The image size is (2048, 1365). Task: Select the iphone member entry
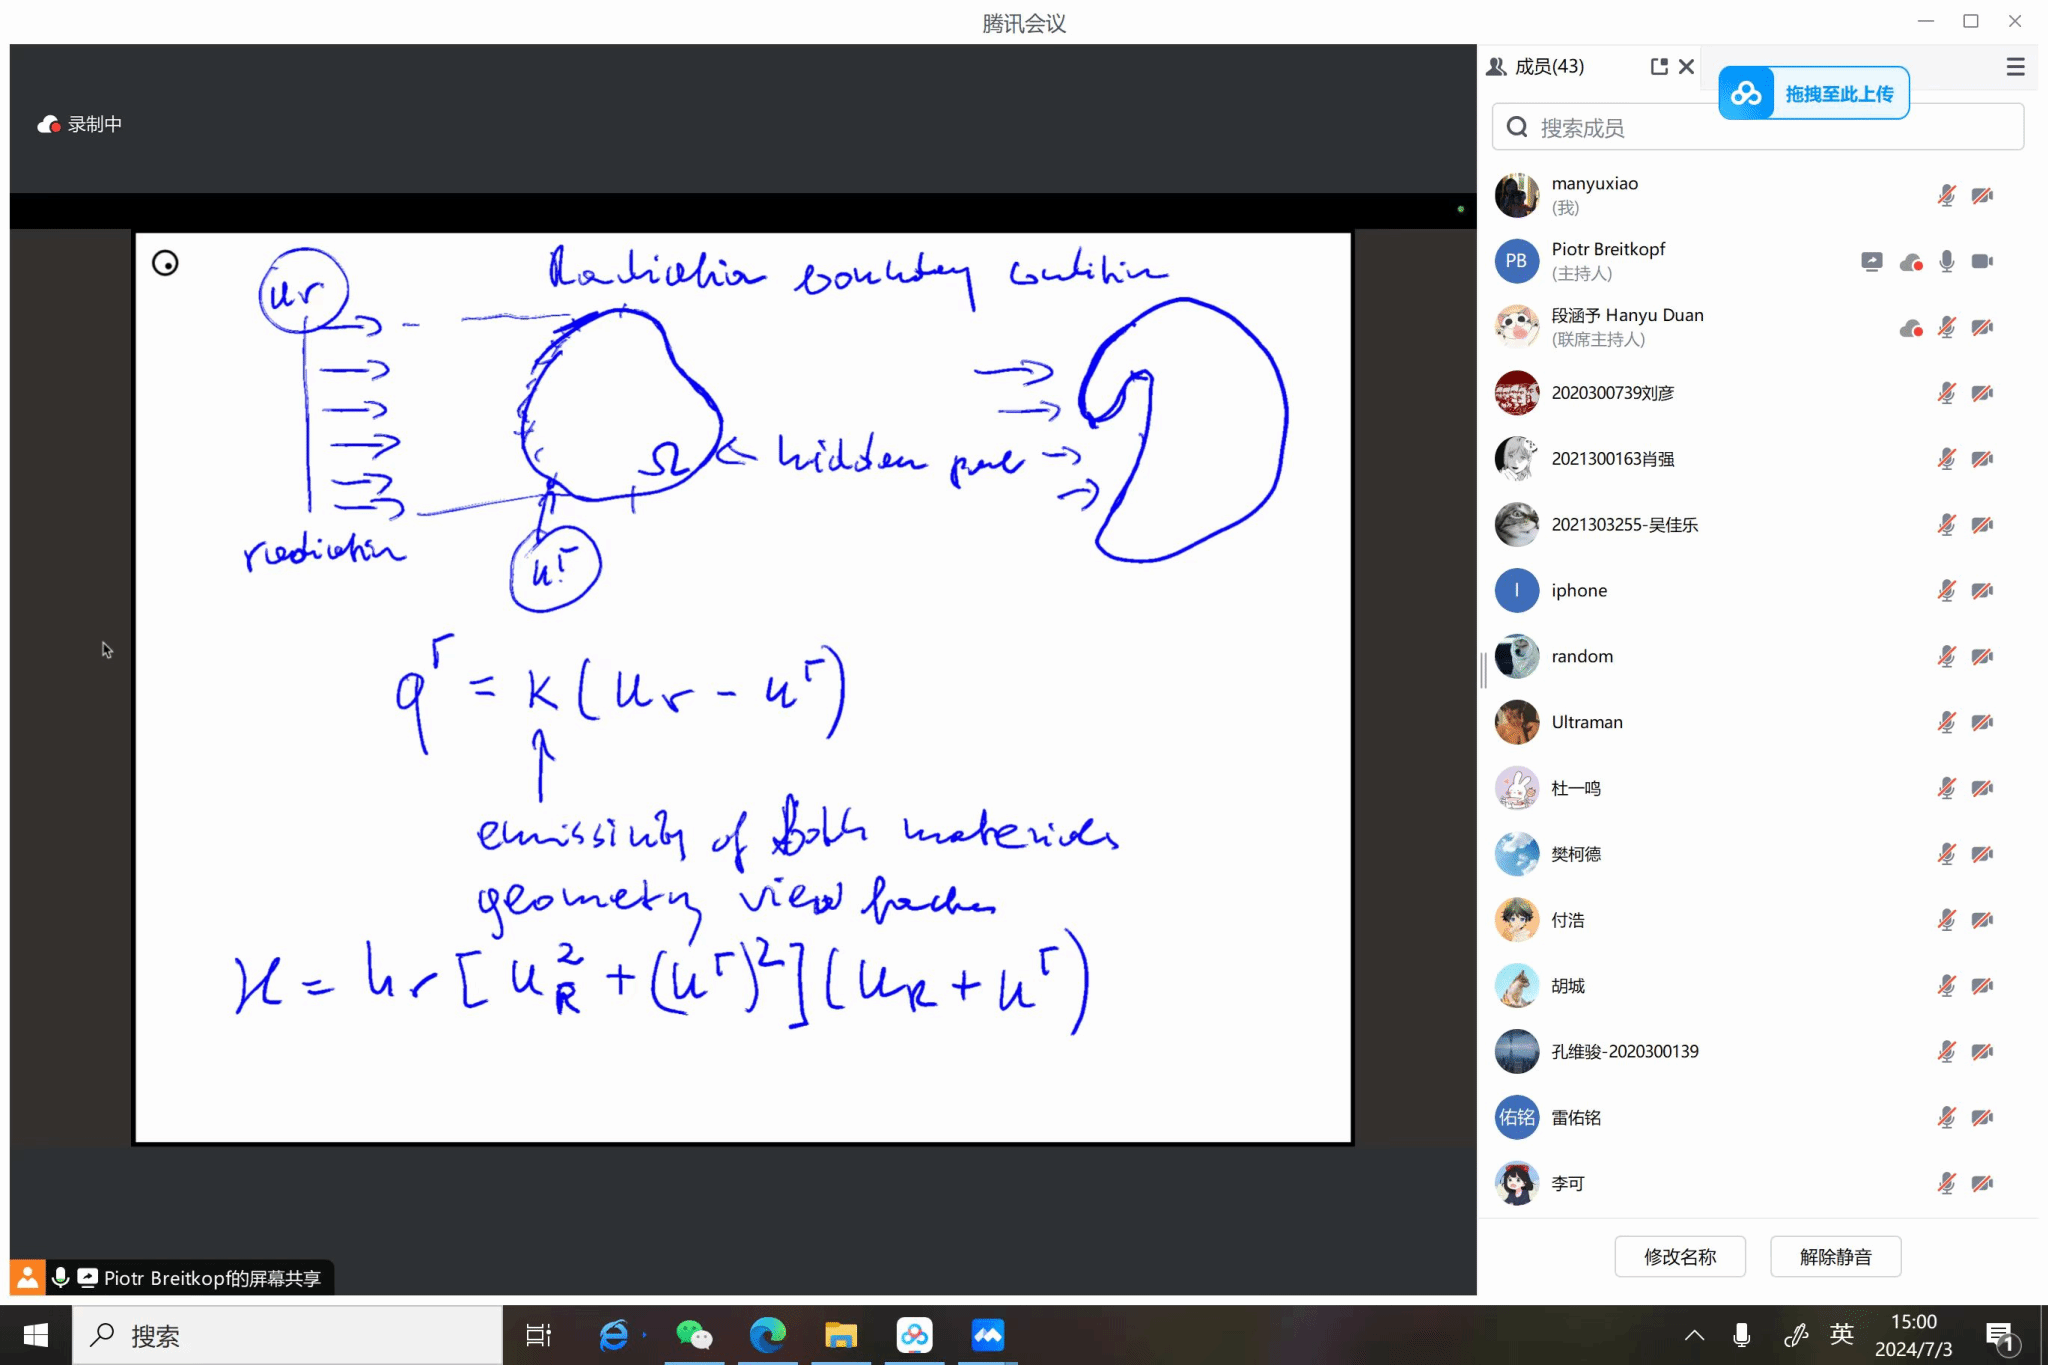[x=1579, y=590]
